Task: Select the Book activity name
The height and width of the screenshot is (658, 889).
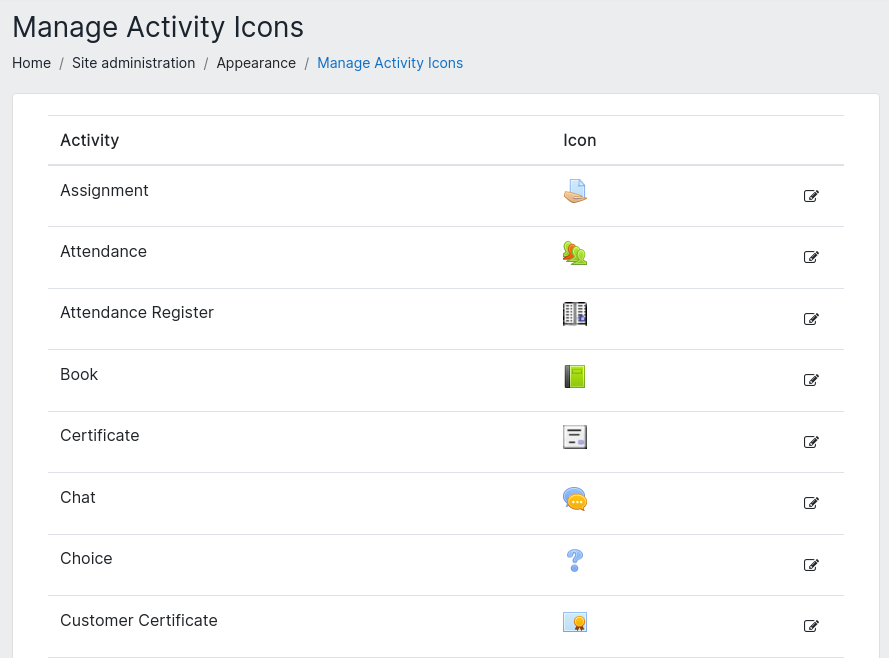Action: (x=79, y=375)
